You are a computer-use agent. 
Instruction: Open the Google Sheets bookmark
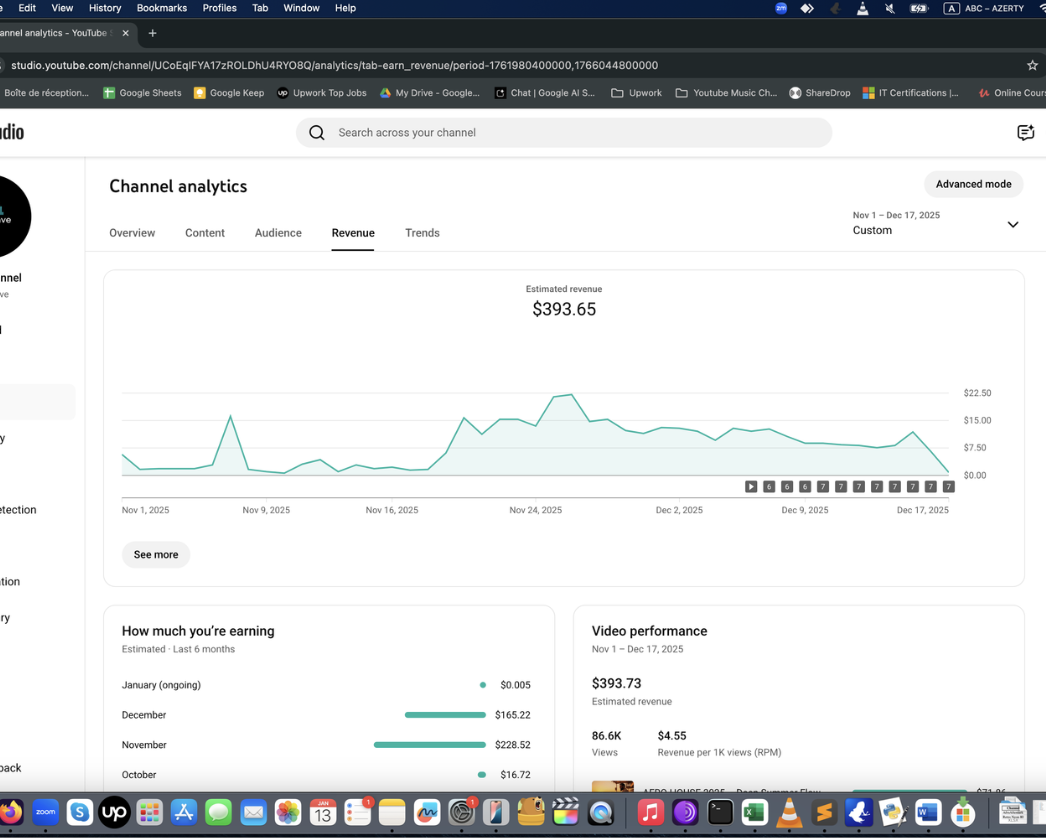(142, 93)
